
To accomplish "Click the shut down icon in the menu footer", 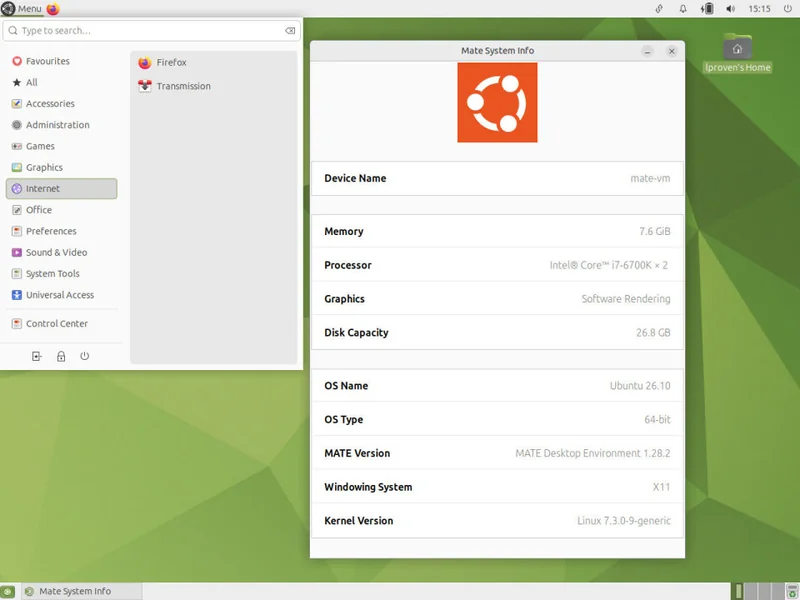I will 85,356.
